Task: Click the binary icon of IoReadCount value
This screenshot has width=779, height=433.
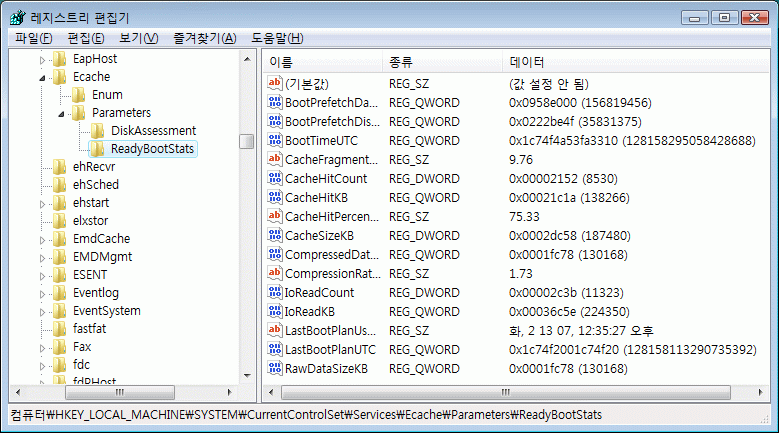Action: point(275,292)
